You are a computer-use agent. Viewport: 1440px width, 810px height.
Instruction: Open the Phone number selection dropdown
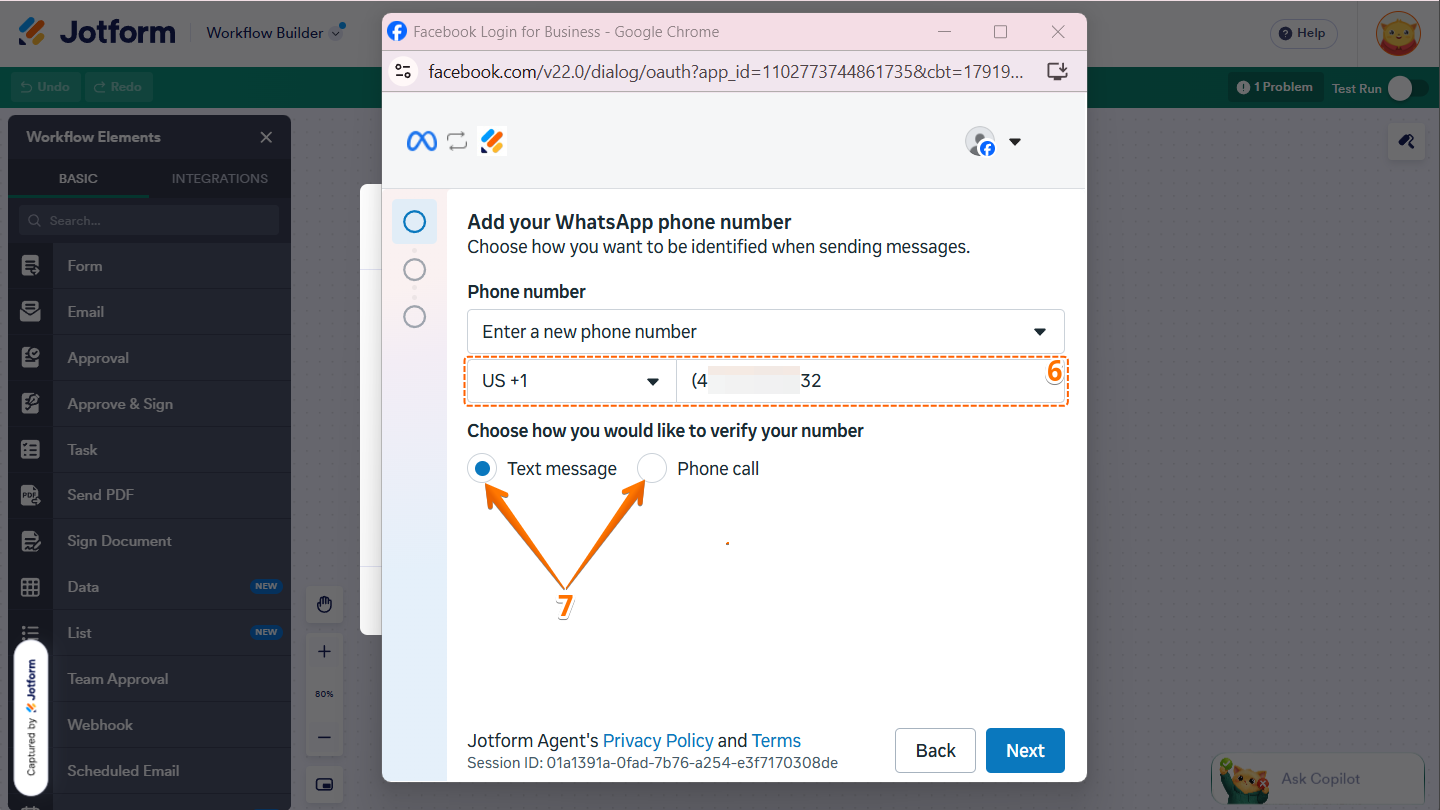pyautogui.click(x=766, y=331)
